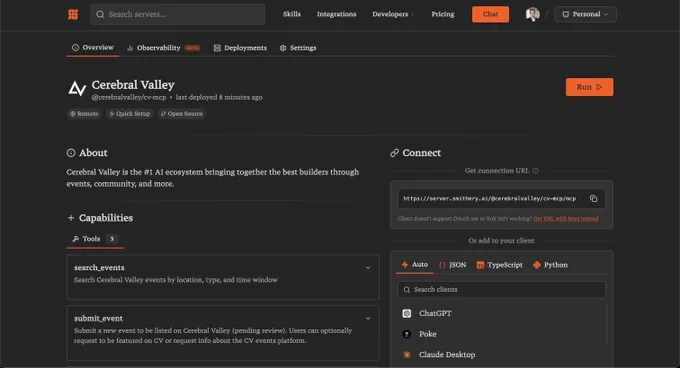Open the Deployments tab

pos(240,48)
